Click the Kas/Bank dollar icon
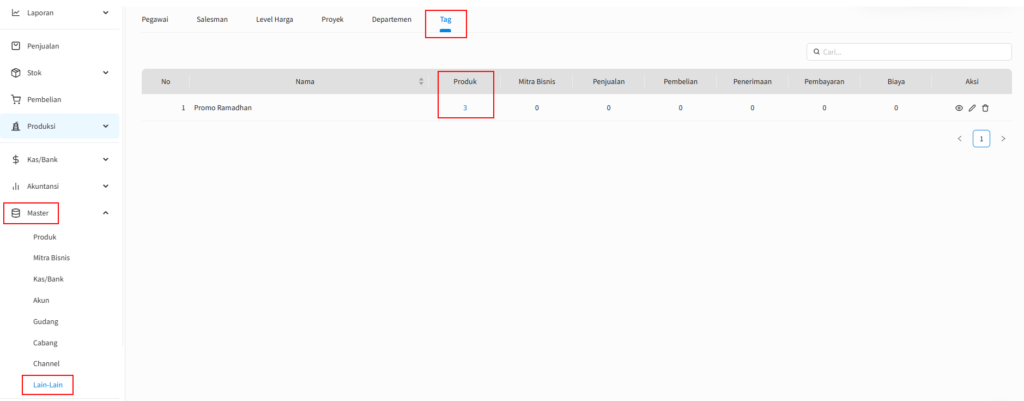 16,159
